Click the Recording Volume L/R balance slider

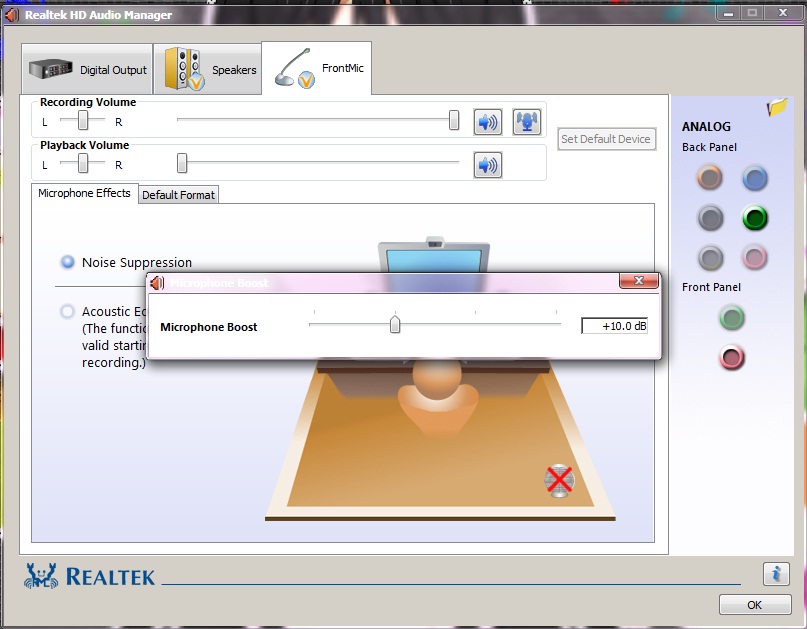click(x=82, y=121)
